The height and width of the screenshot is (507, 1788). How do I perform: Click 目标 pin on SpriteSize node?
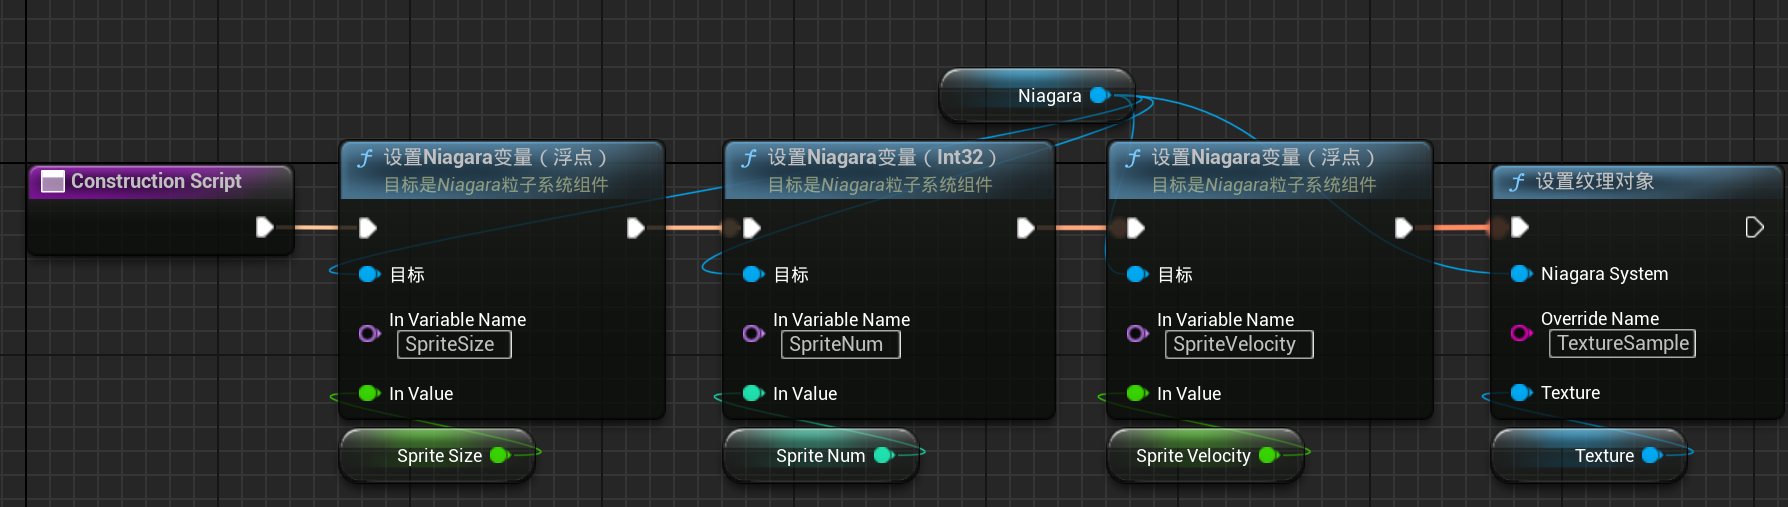369,274
